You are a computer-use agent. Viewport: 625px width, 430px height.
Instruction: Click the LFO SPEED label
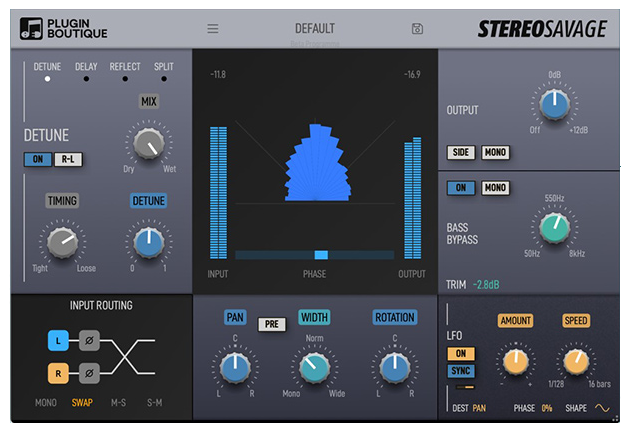[576, 320]
